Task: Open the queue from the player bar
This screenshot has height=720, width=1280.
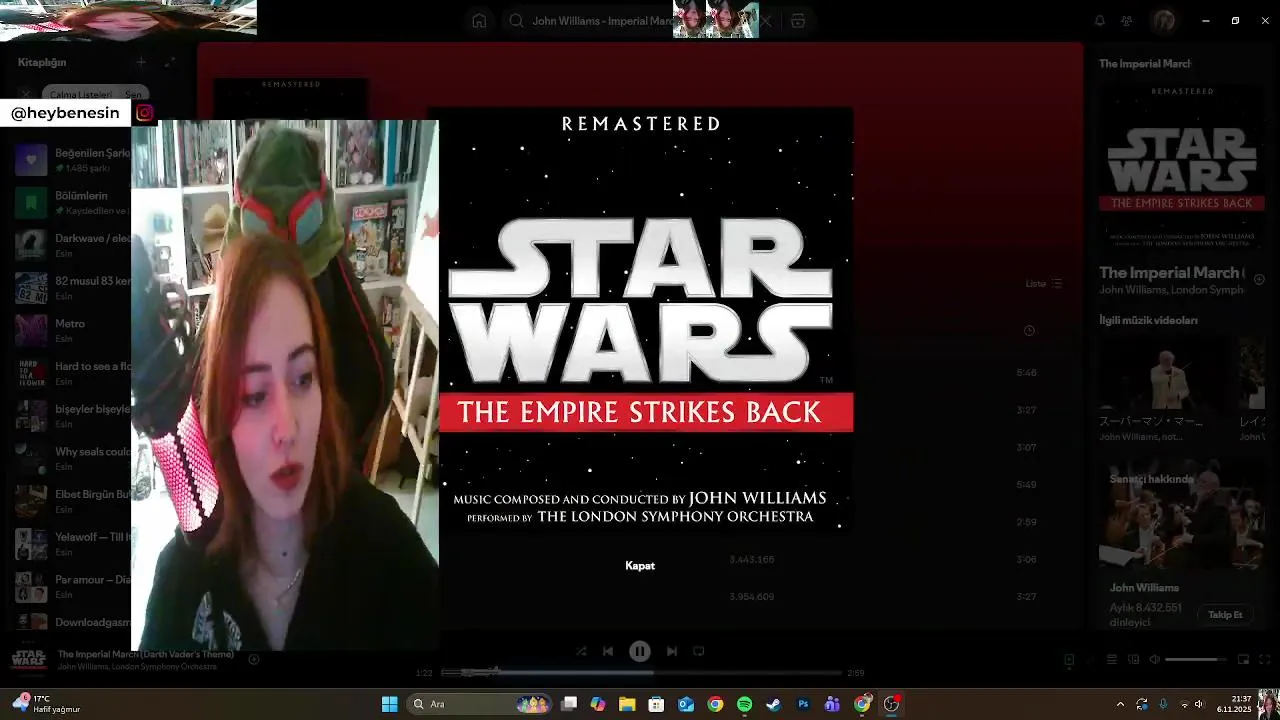Action: click(x=1111, y=660)
